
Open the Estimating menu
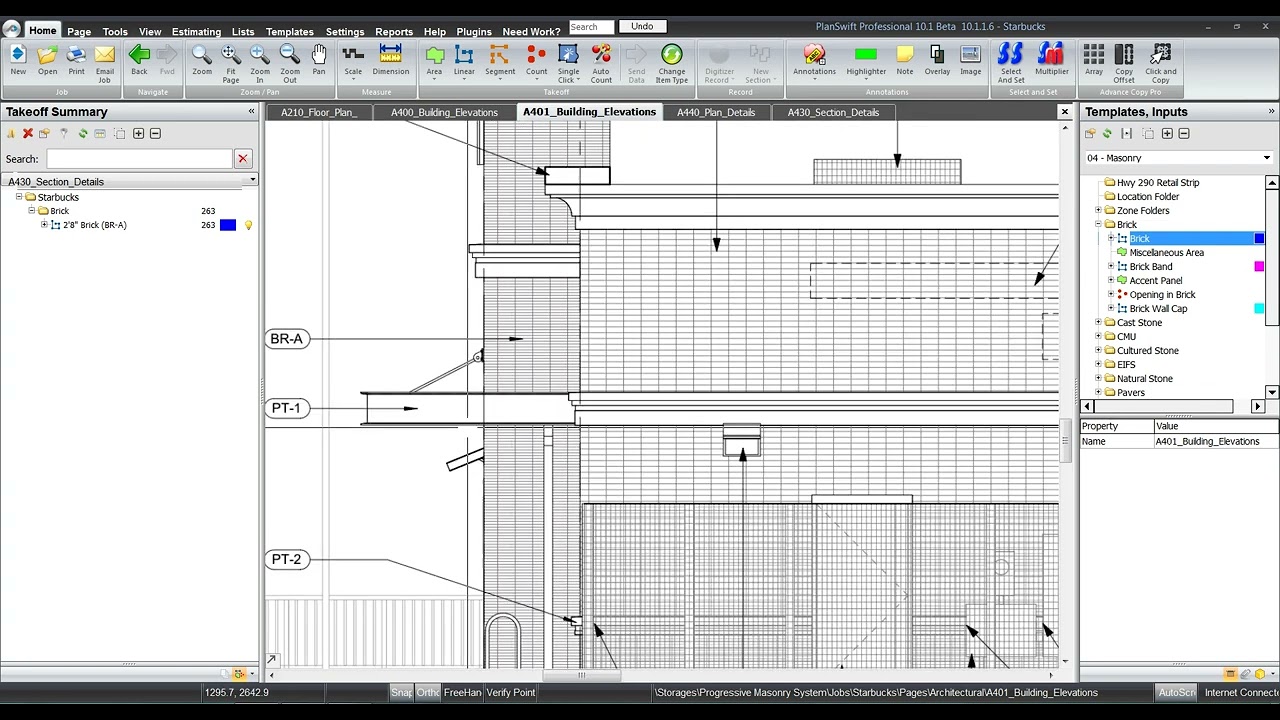click(x=196, y=32)
